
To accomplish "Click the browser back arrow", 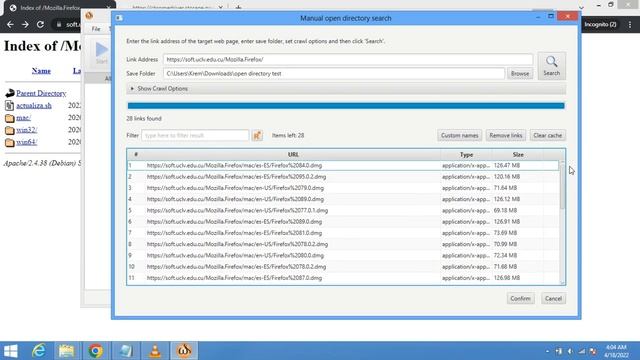I will point(10,24).
